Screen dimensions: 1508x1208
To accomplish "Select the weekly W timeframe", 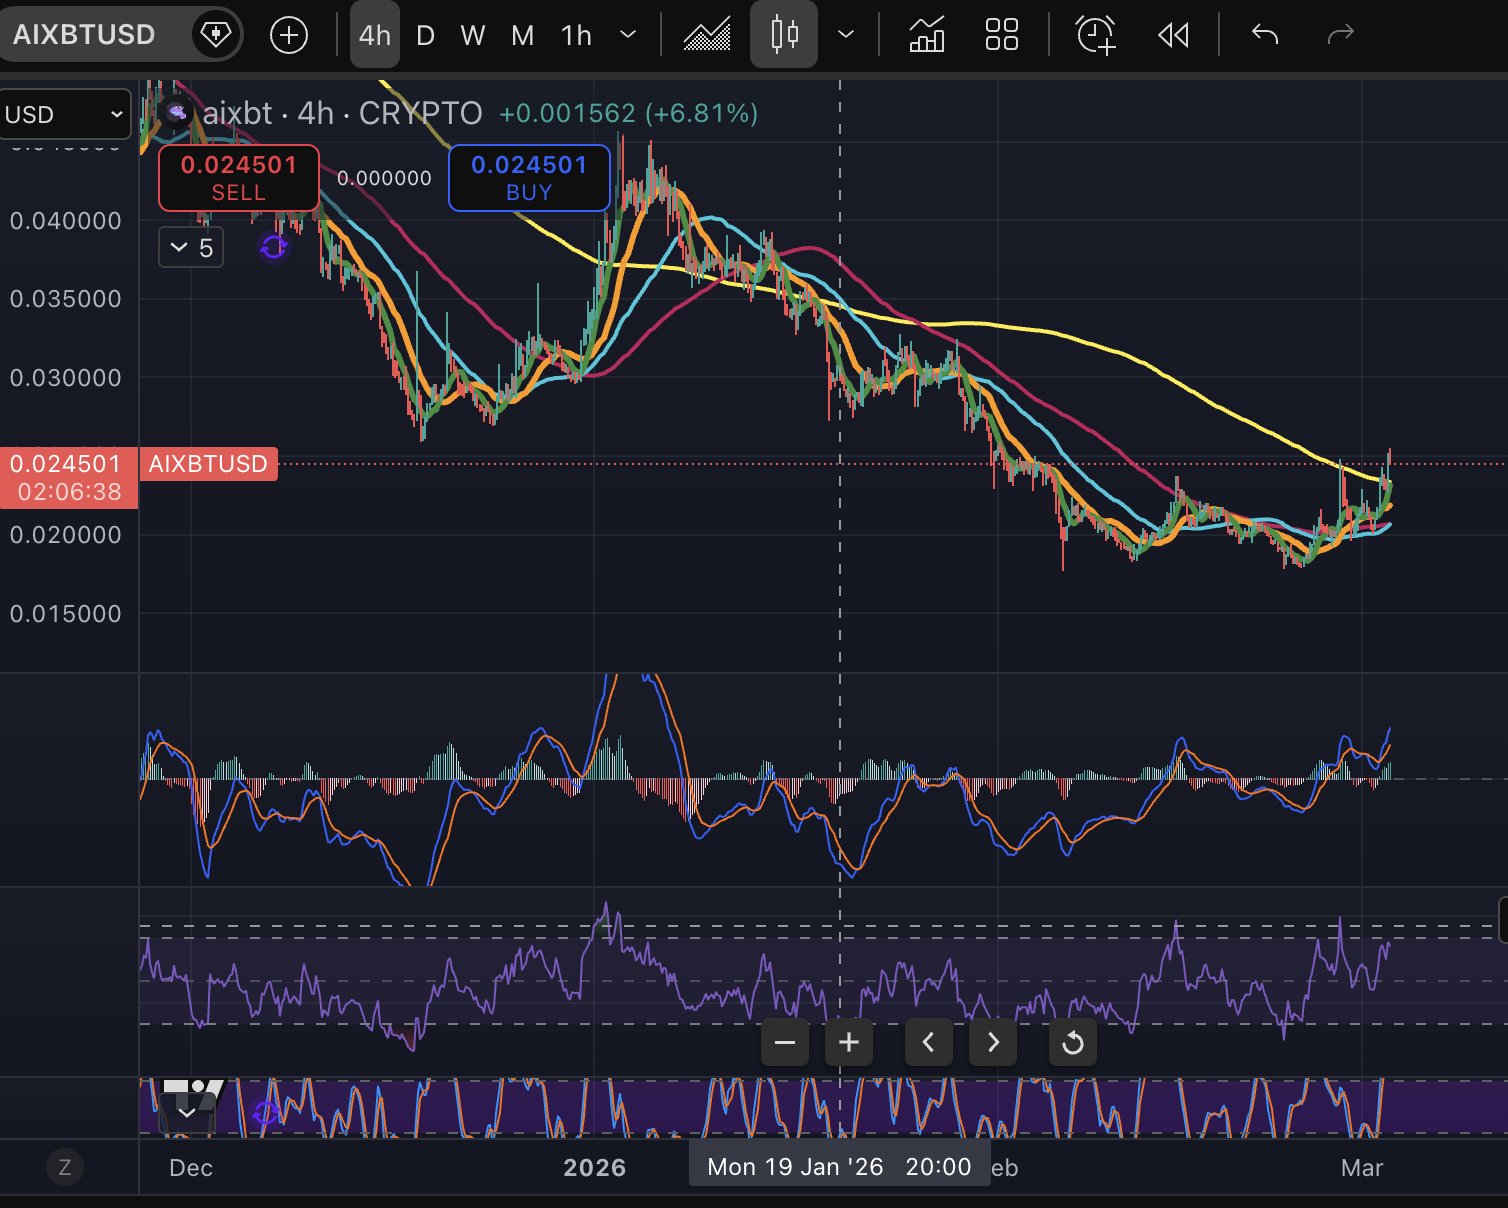I will point(473,36).
